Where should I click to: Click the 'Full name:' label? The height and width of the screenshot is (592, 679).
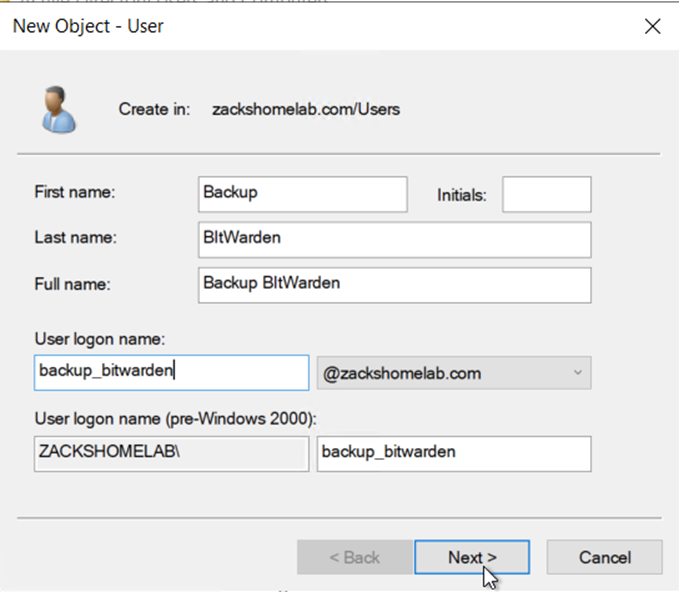point(72,284)
